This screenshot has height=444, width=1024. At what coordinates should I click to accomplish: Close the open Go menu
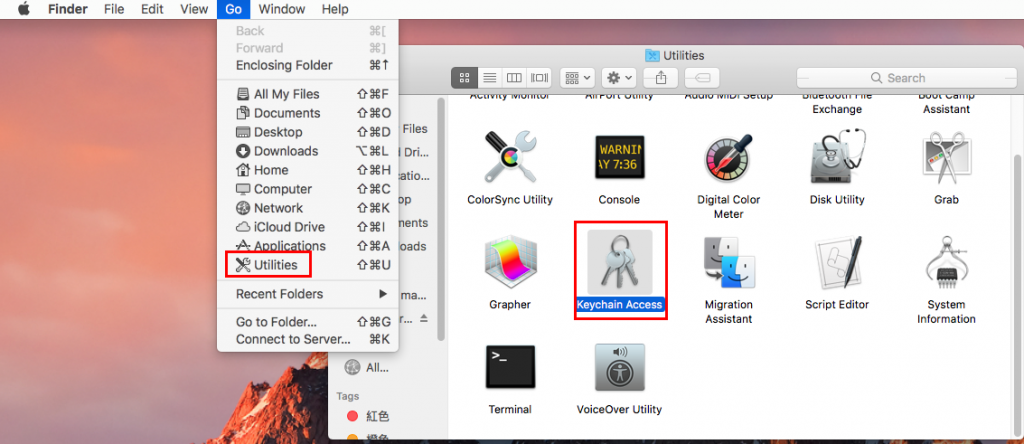point(233,9)
